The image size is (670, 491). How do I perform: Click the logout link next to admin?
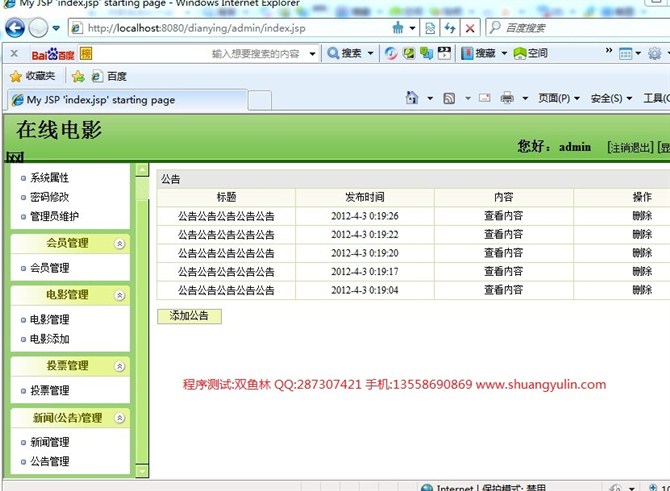pos(630,147)
